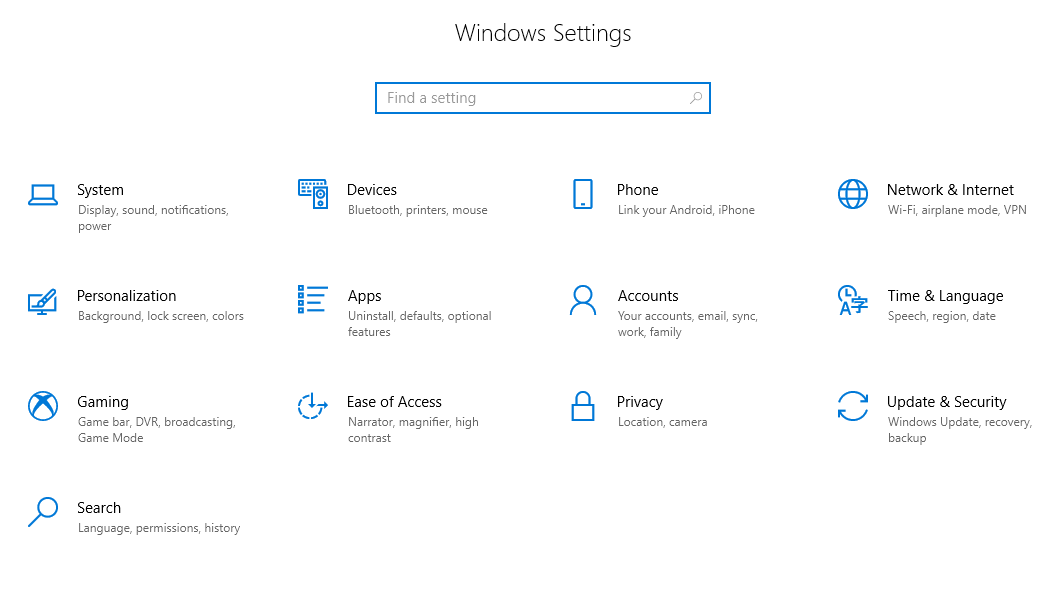
Task: Focus the Find a setting search box
Action: tap(530, 98)
